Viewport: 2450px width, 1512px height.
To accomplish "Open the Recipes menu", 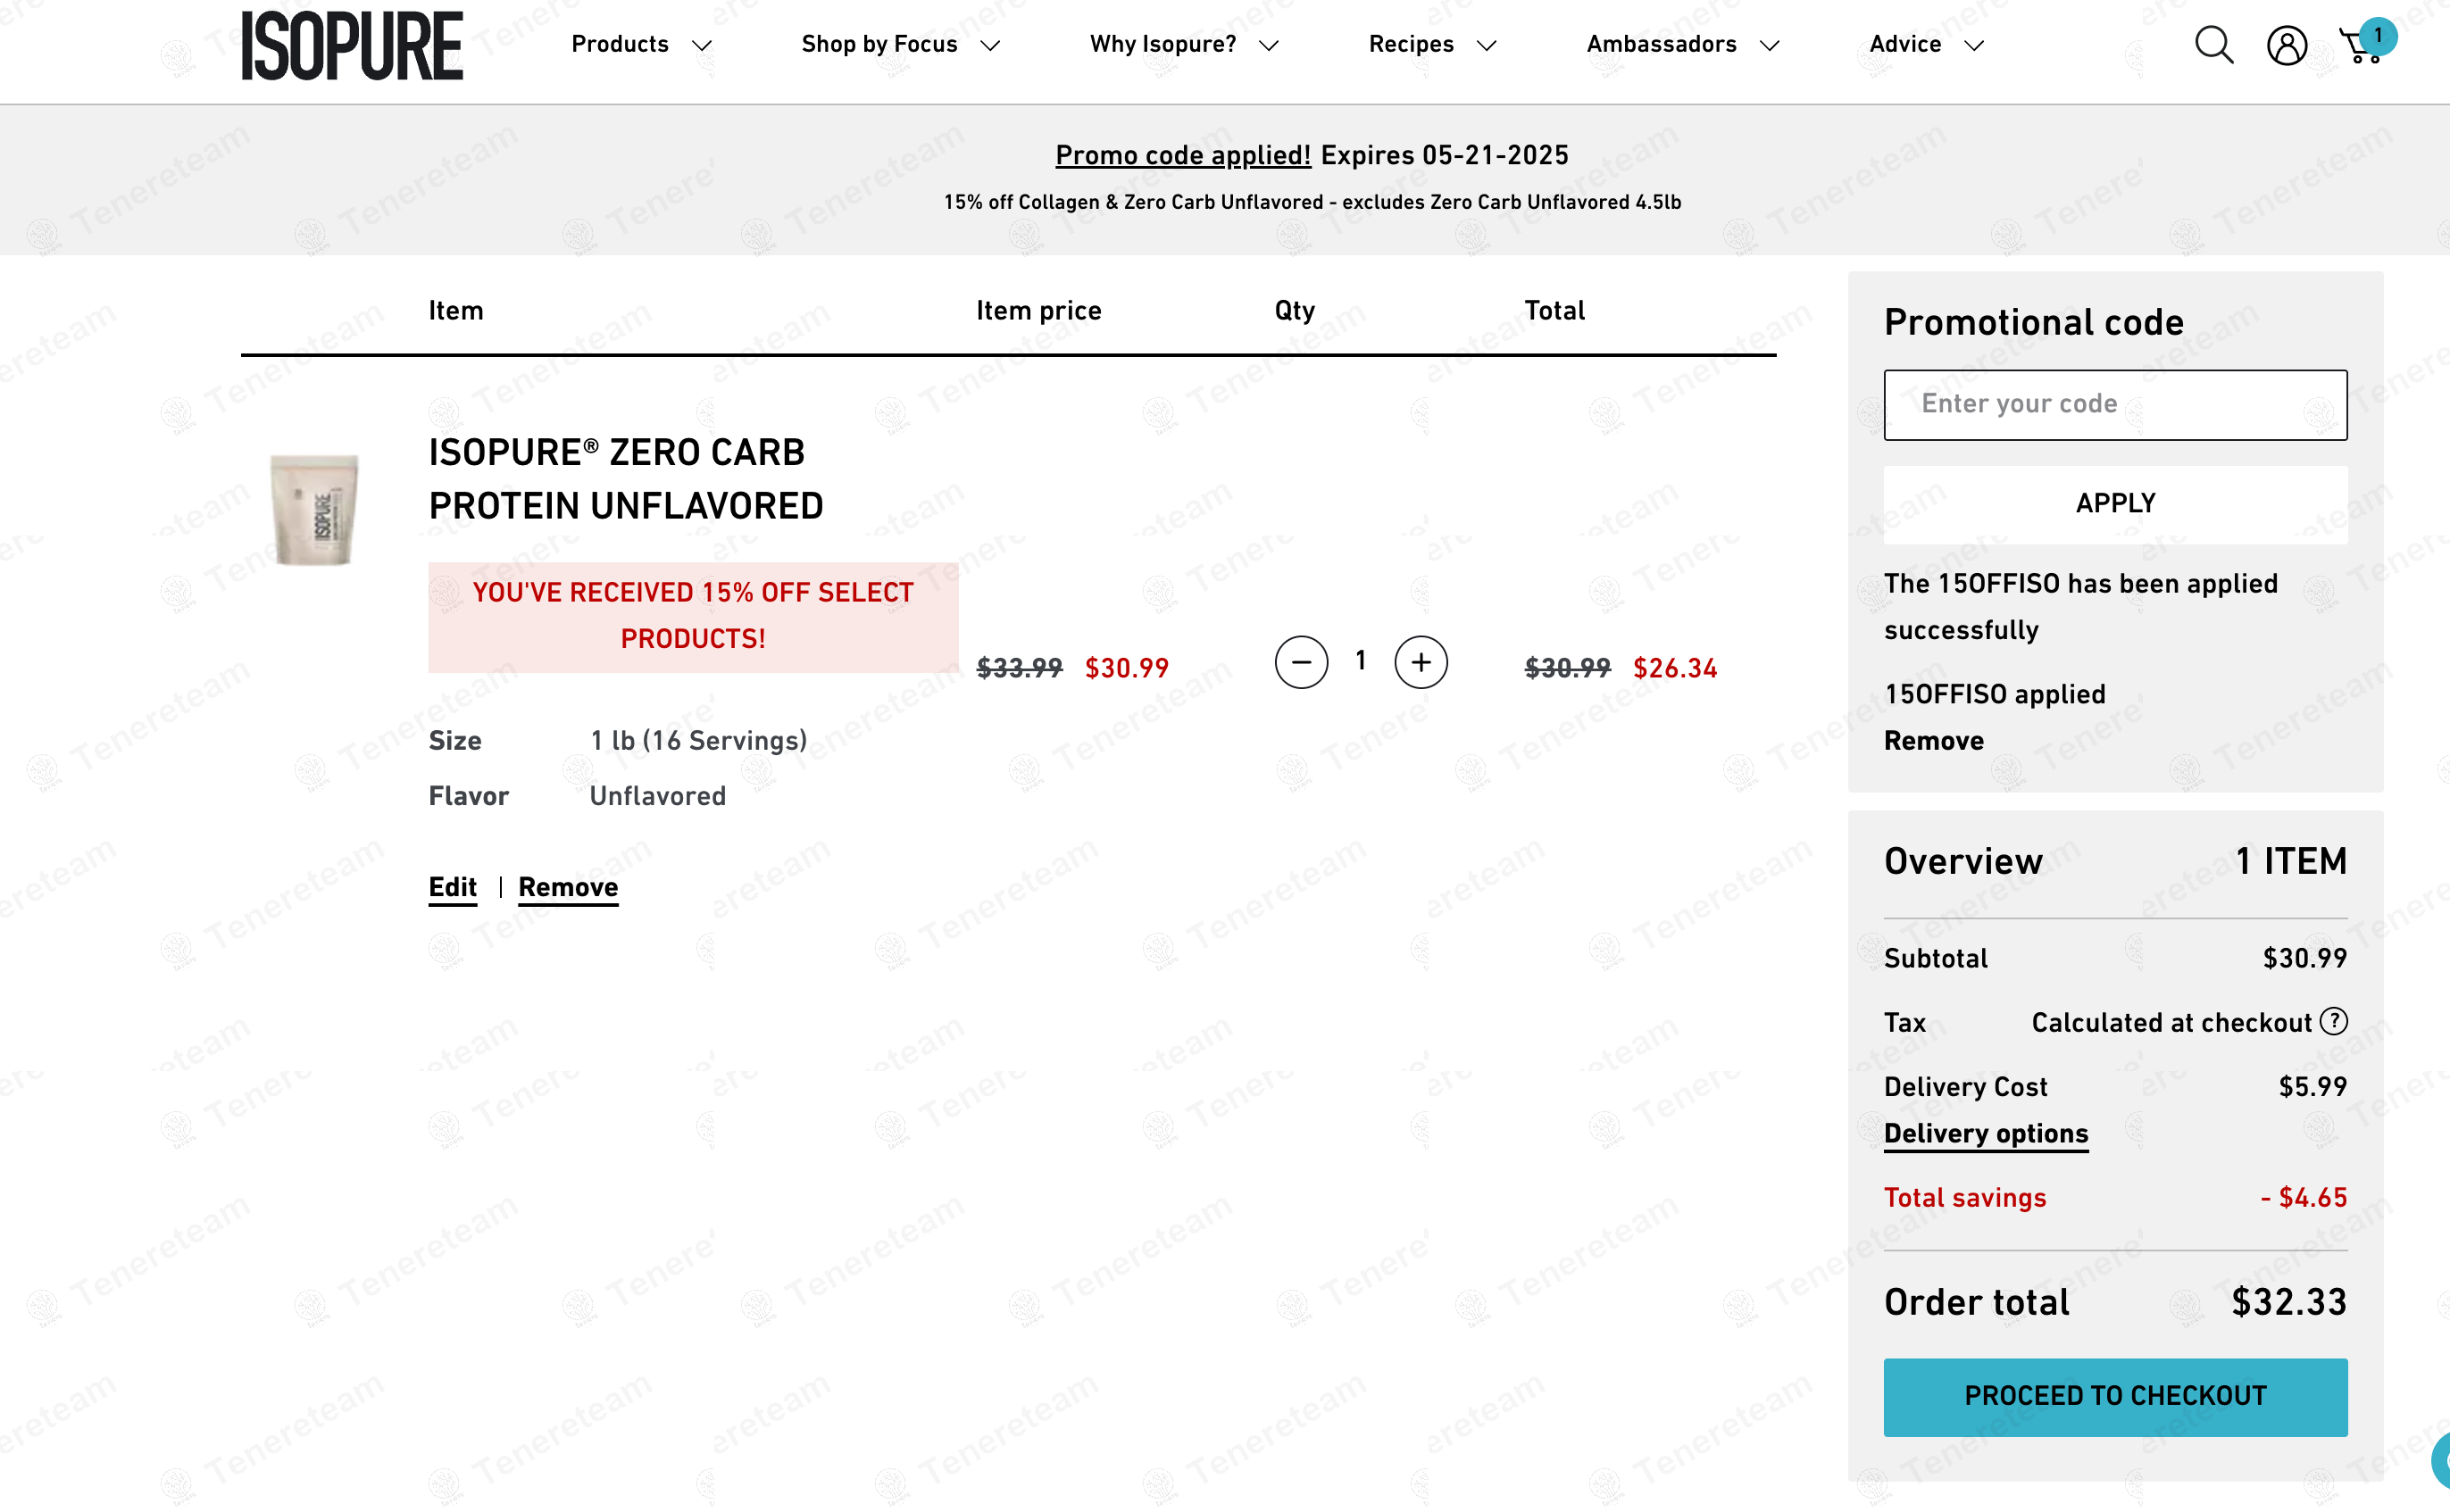I will pyautogui.click(x=1431, y=45).
